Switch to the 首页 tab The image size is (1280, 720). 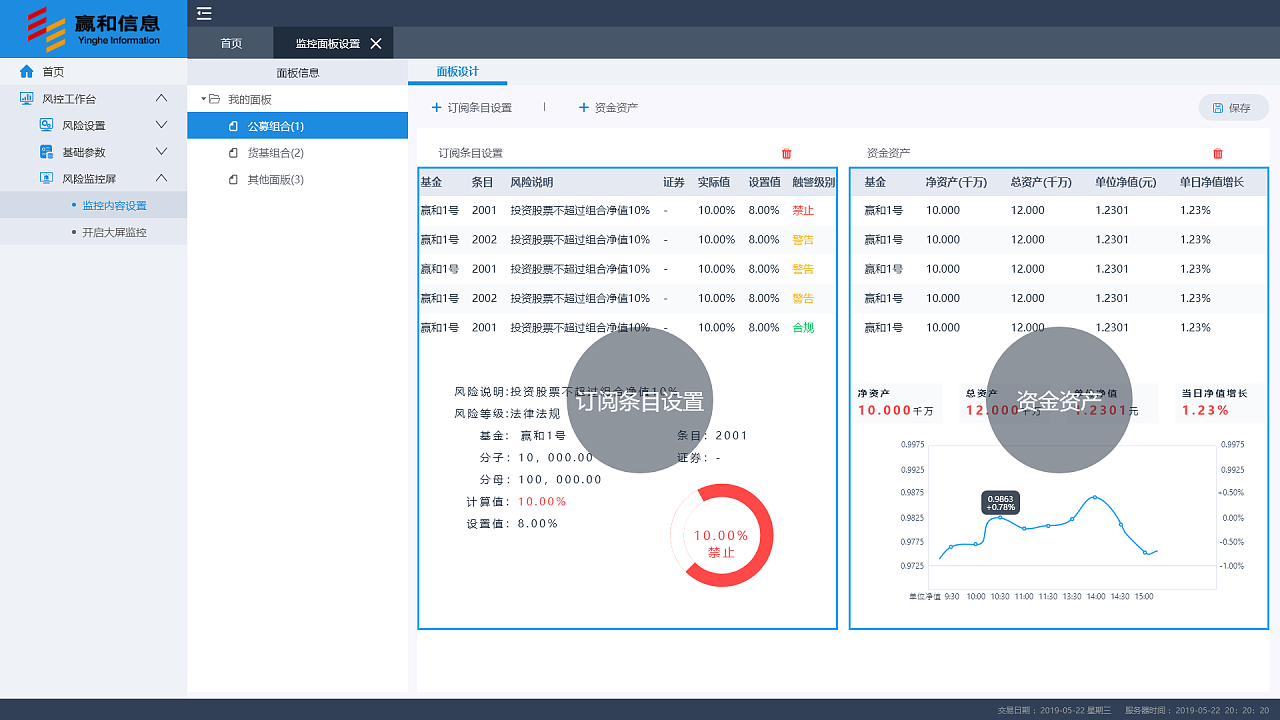coord(231,43)
